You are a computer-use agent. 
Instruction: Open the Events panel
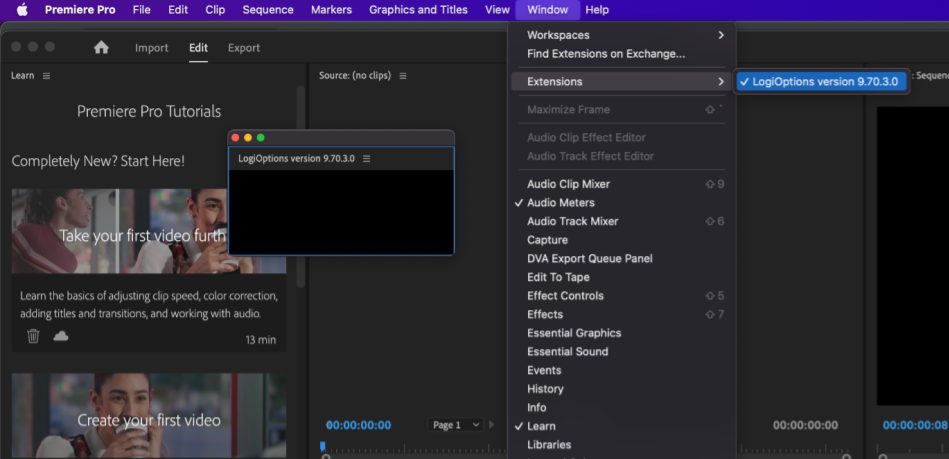[622, 371]
